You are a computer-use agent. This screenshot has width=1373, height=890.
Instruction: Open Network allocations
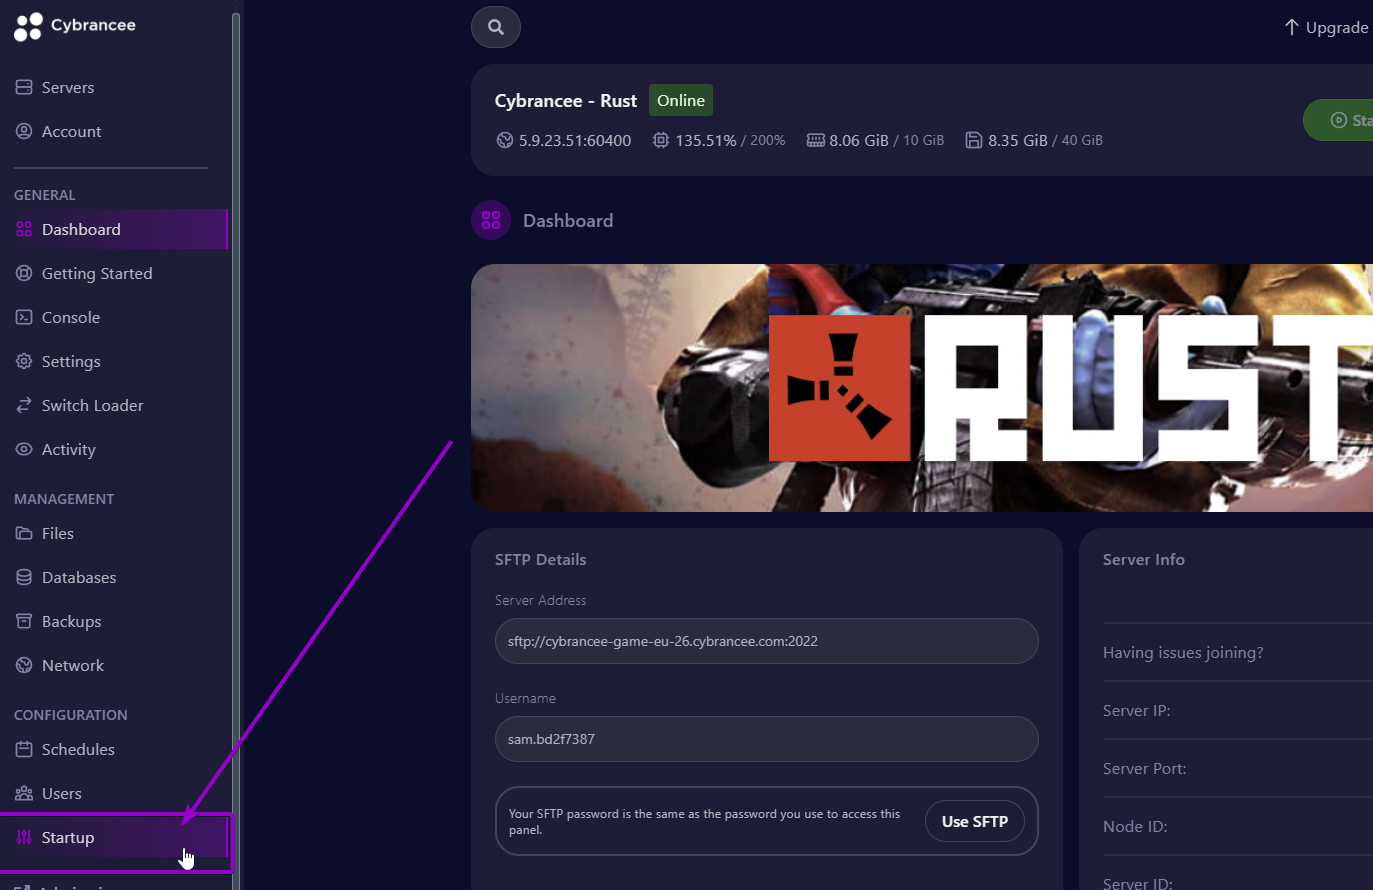click(71, 665)
